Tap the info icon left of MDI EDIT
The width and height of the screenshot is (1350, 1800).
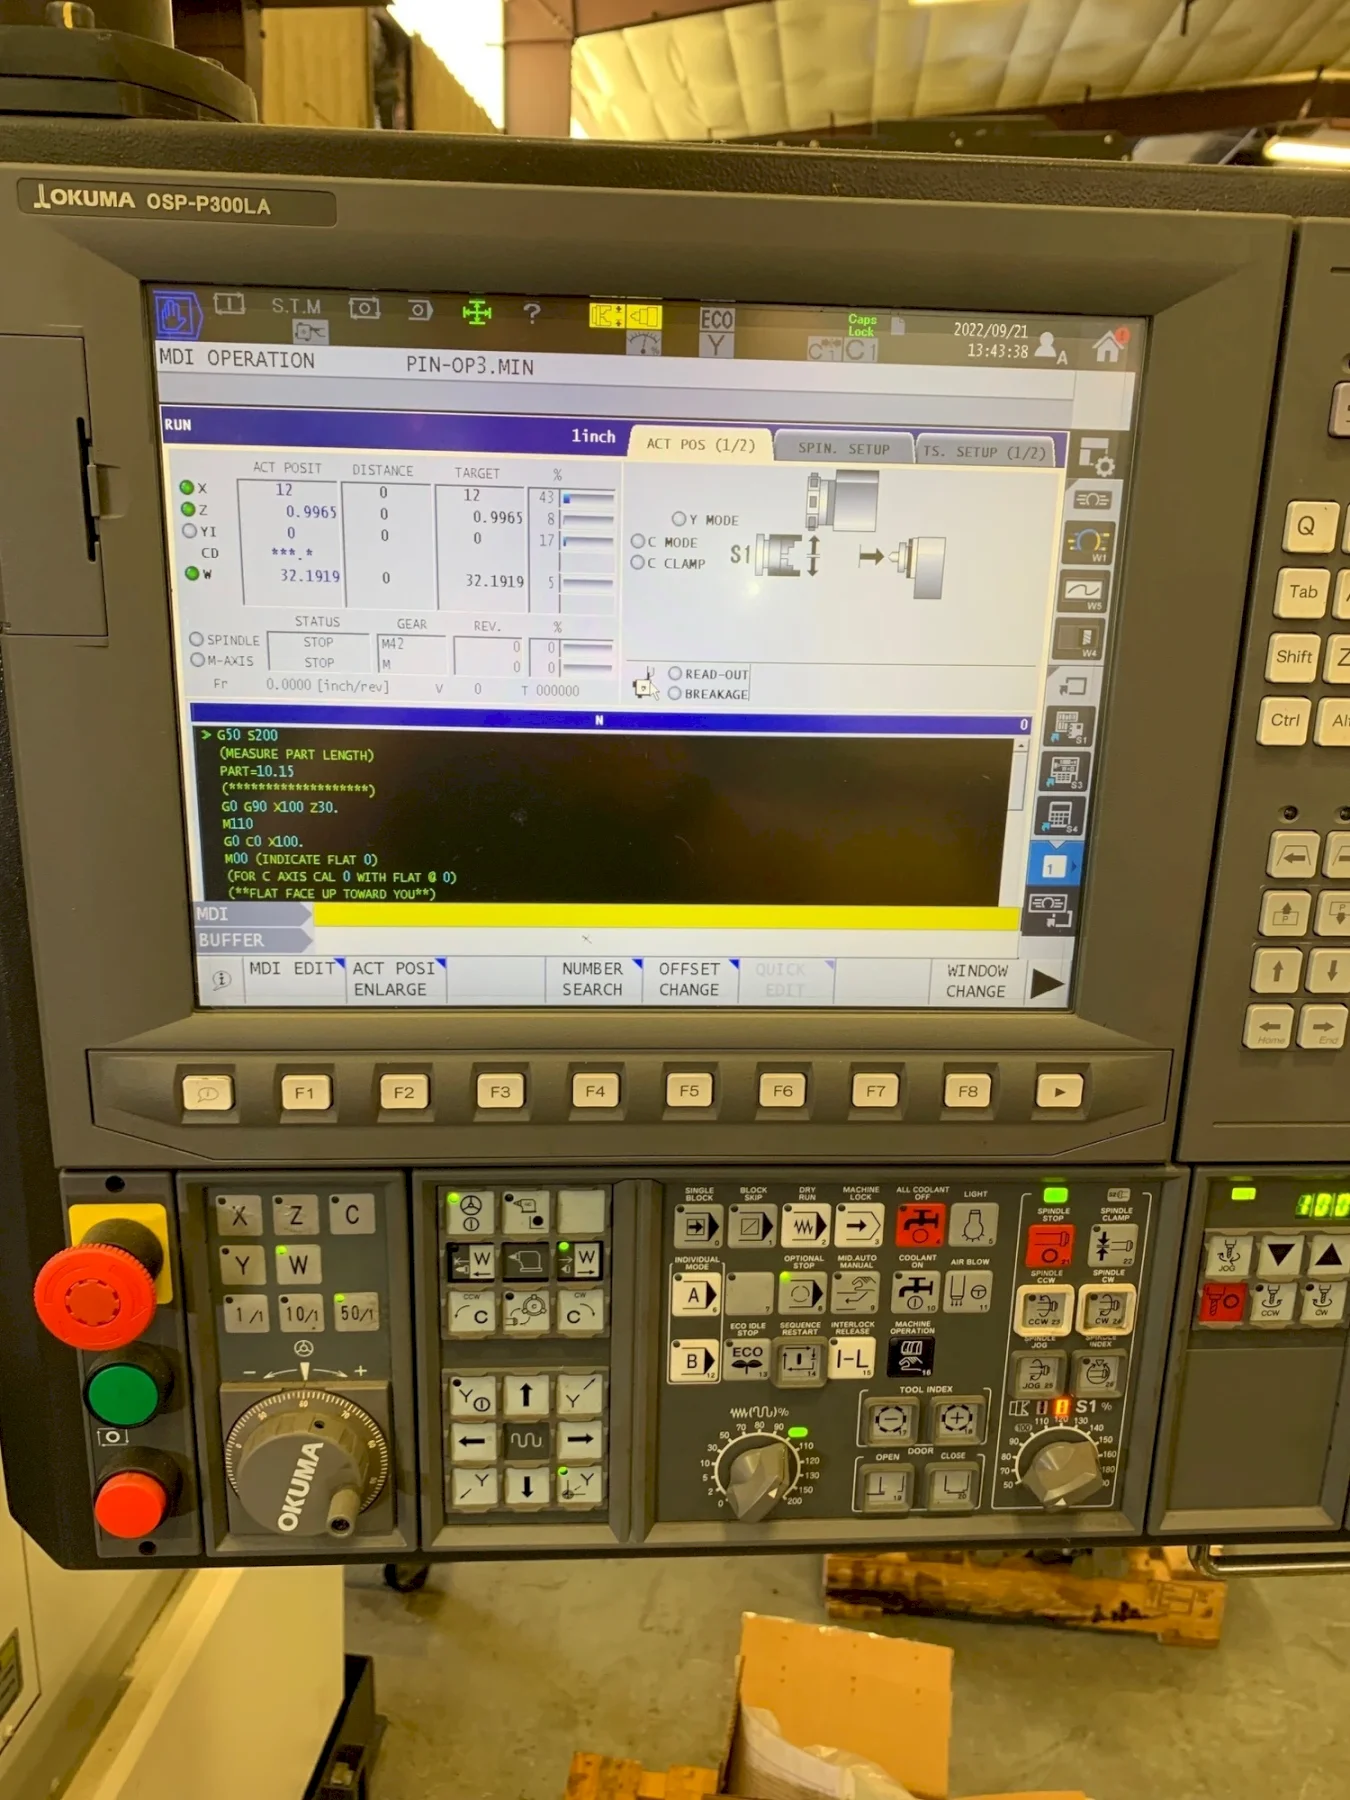coord(221,979)
